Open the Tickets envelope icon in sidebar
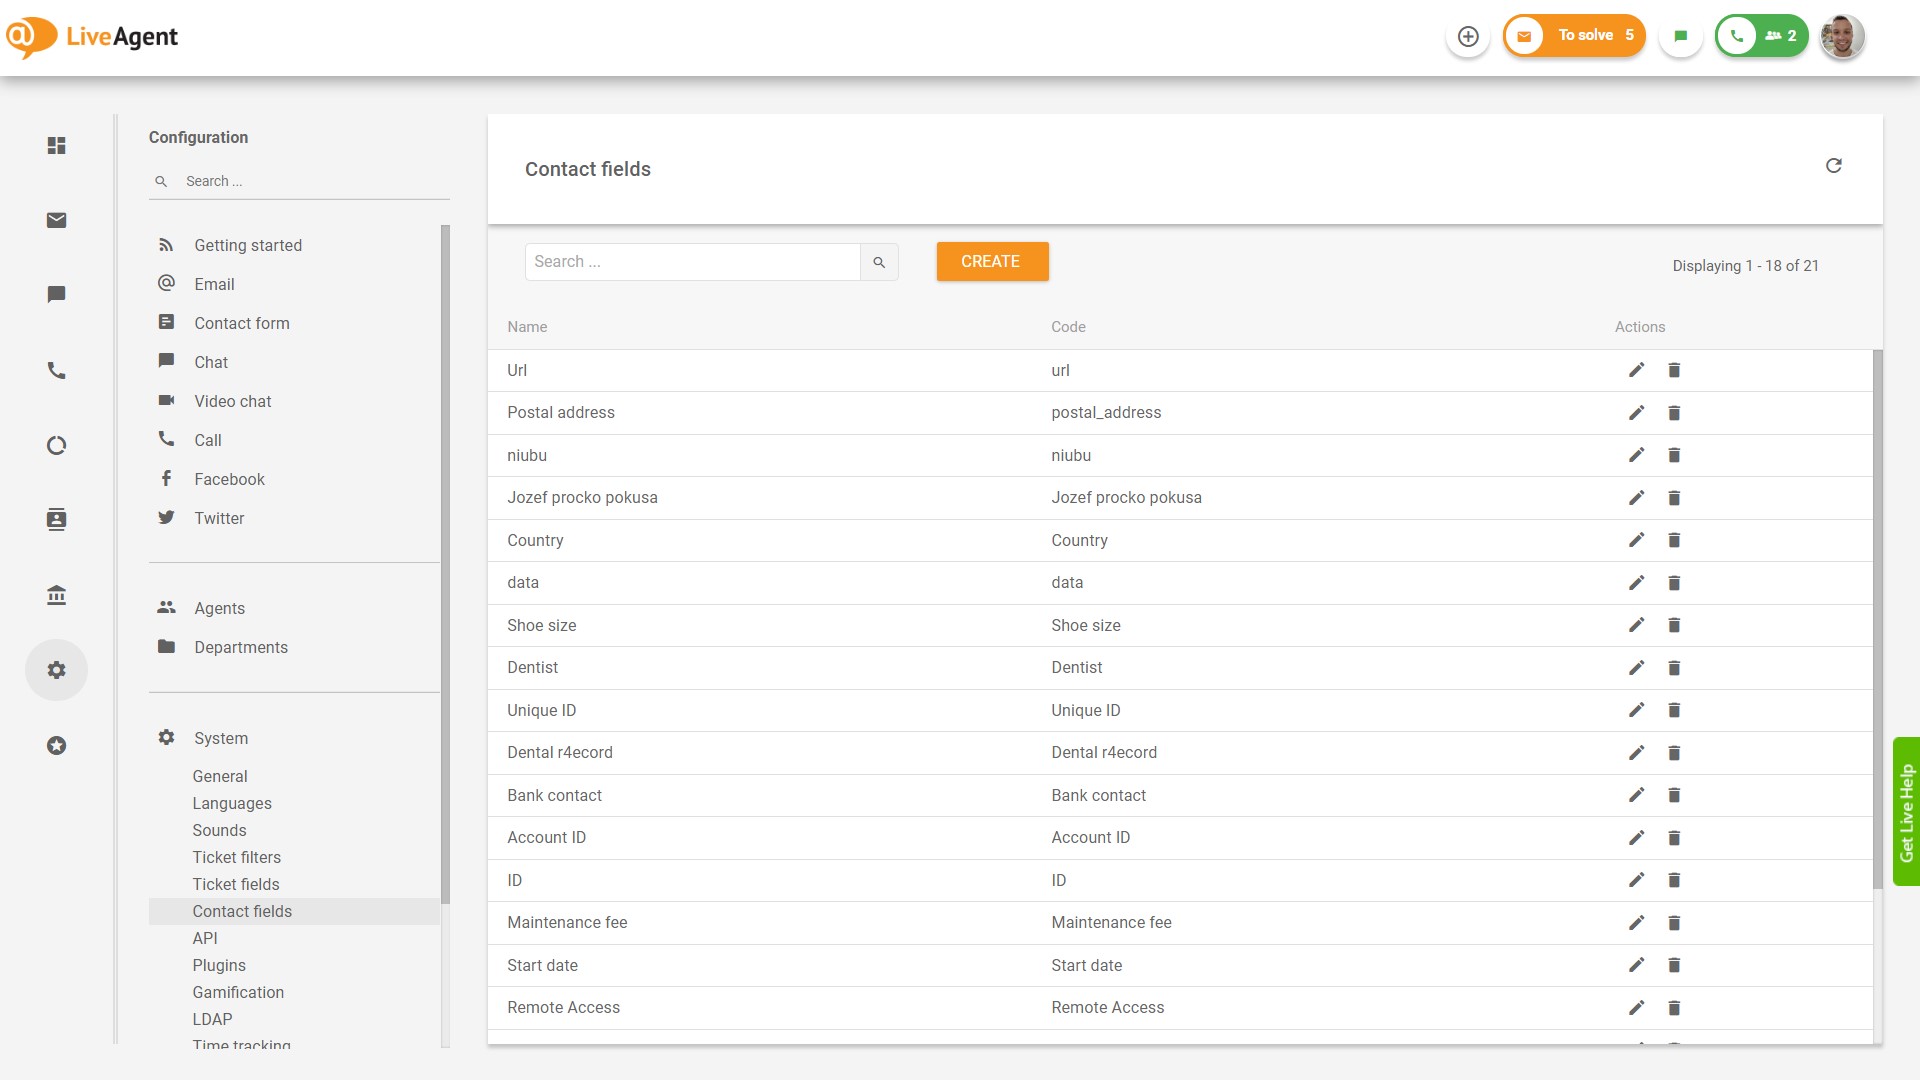This screenshot has height=1080, width=1920. 57,220
